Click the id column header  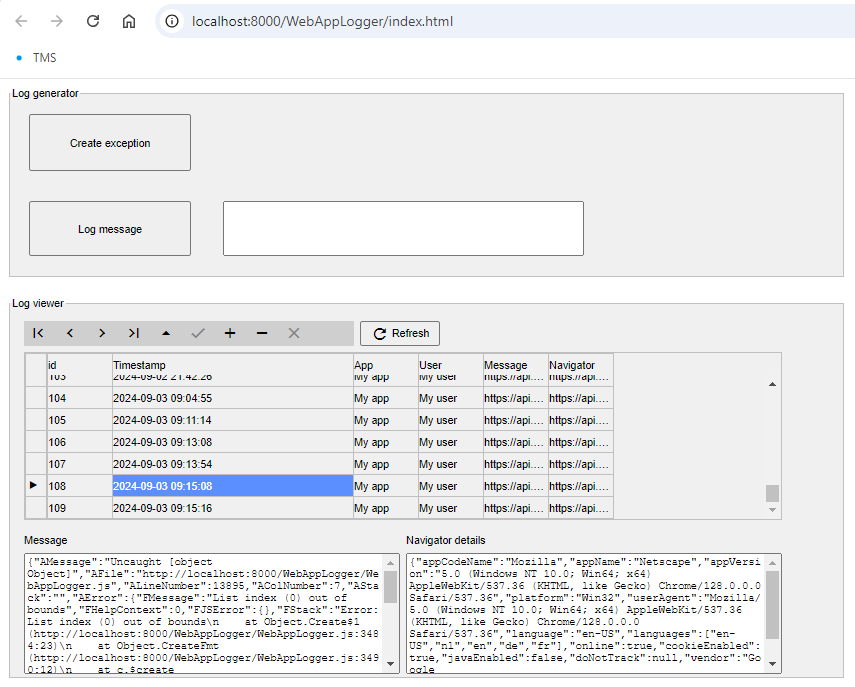80,365
